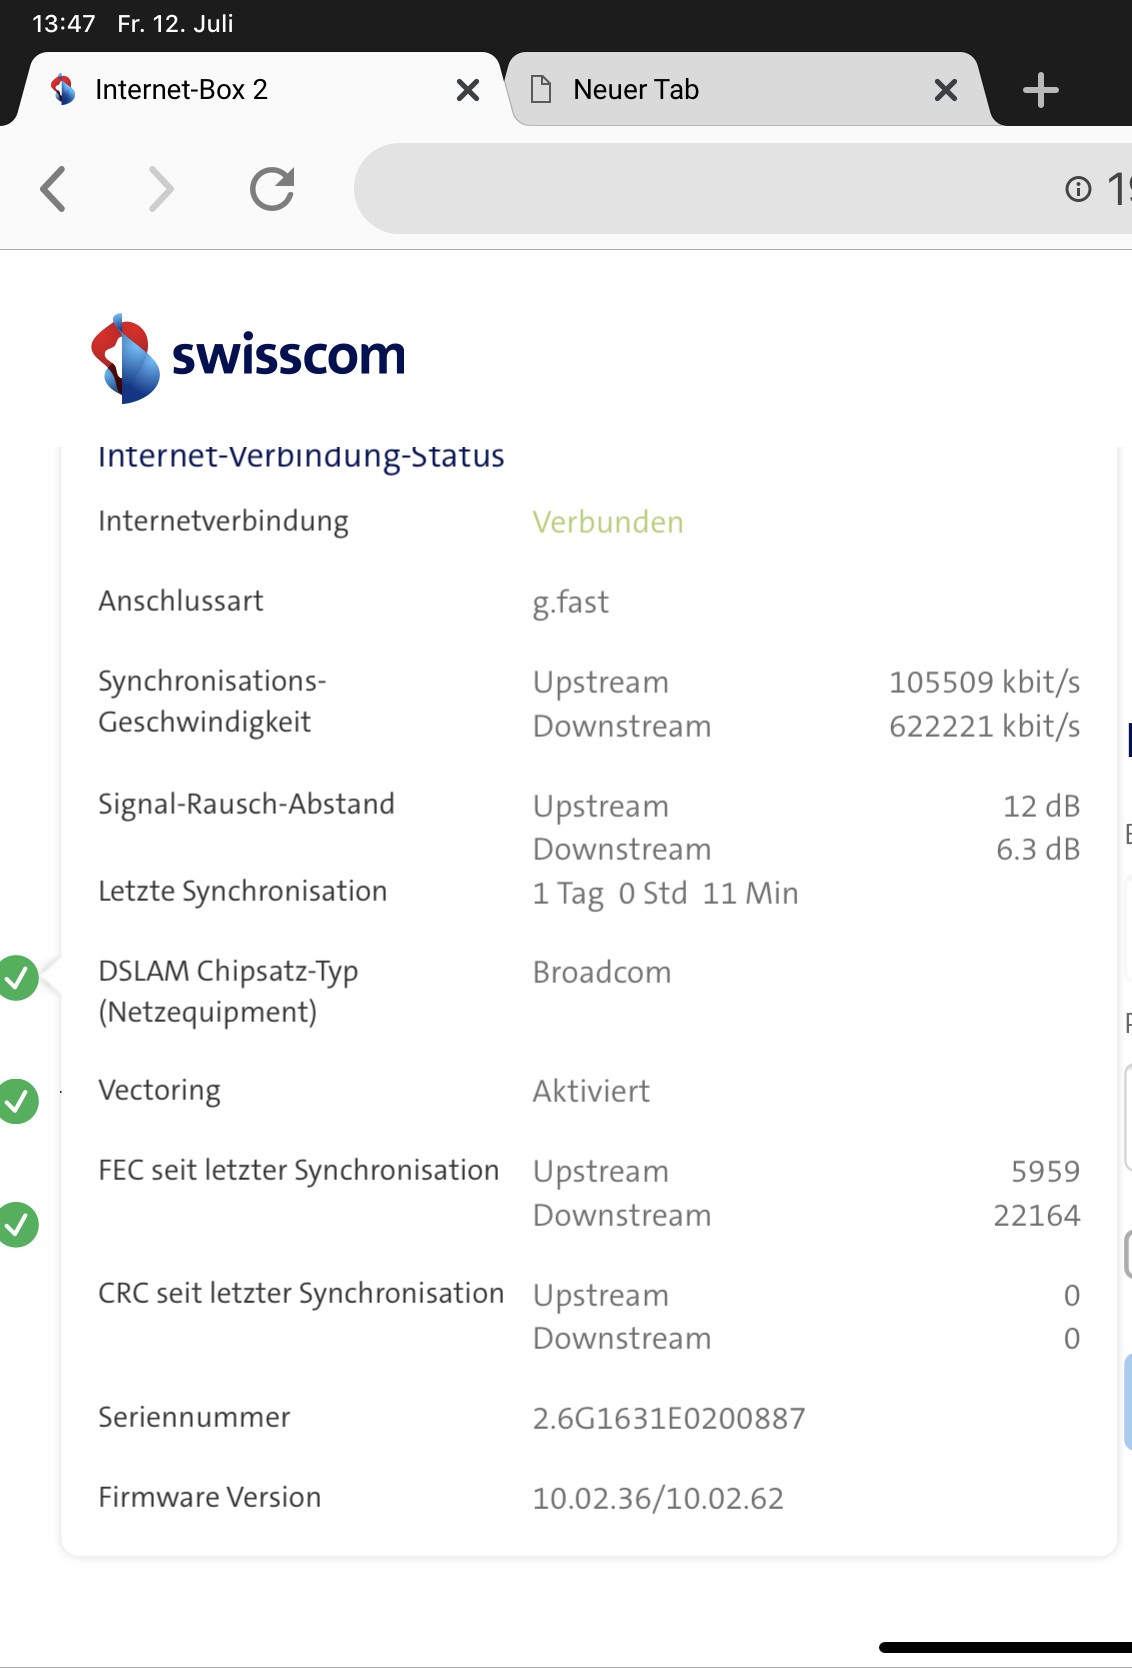Open a new browser tab
The height and width of the screenshot is (1668, 1132).
point(1040,90)
